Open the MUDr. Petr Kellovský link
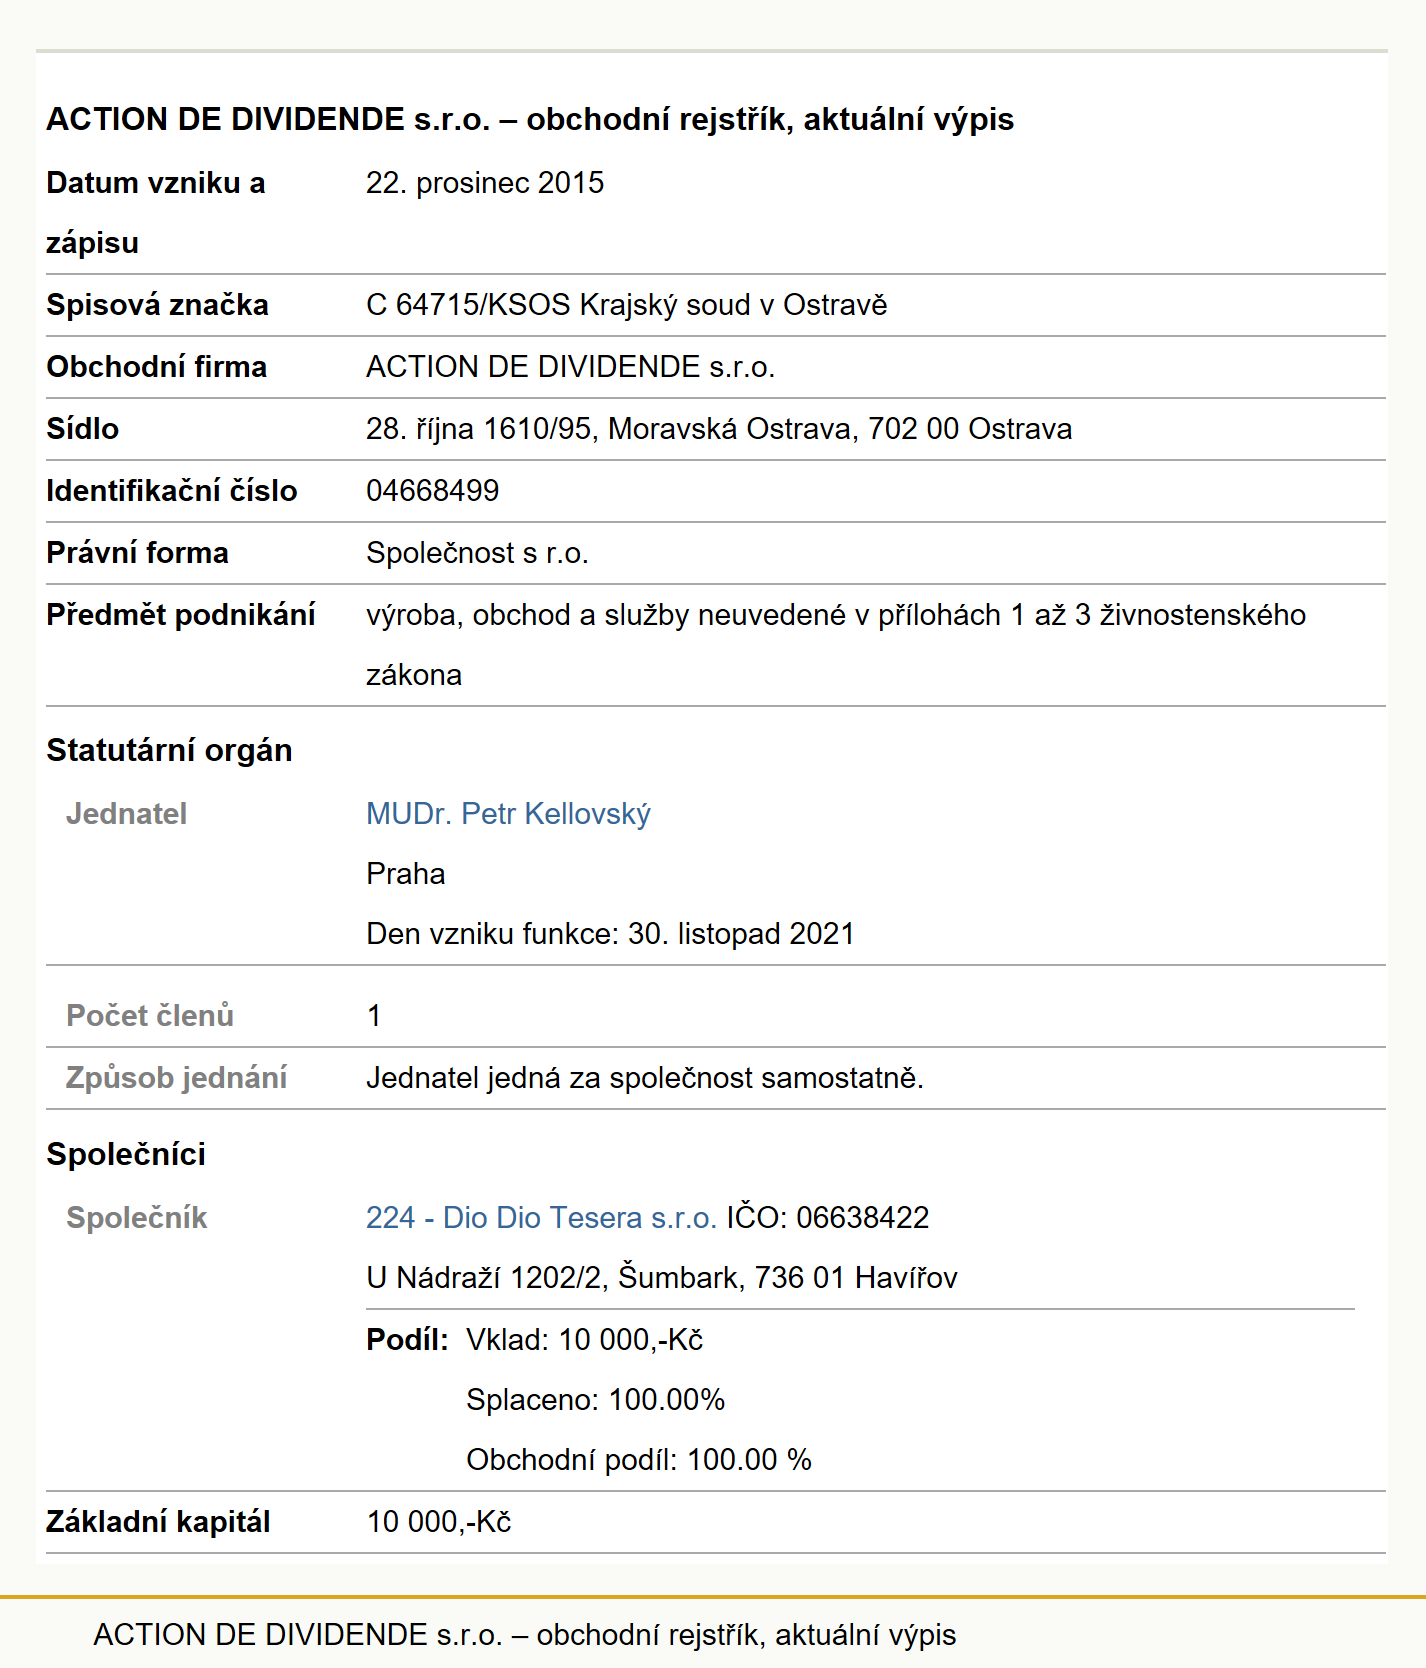Viewport: 1426px width, 1668px height. (x=508, y=814)
